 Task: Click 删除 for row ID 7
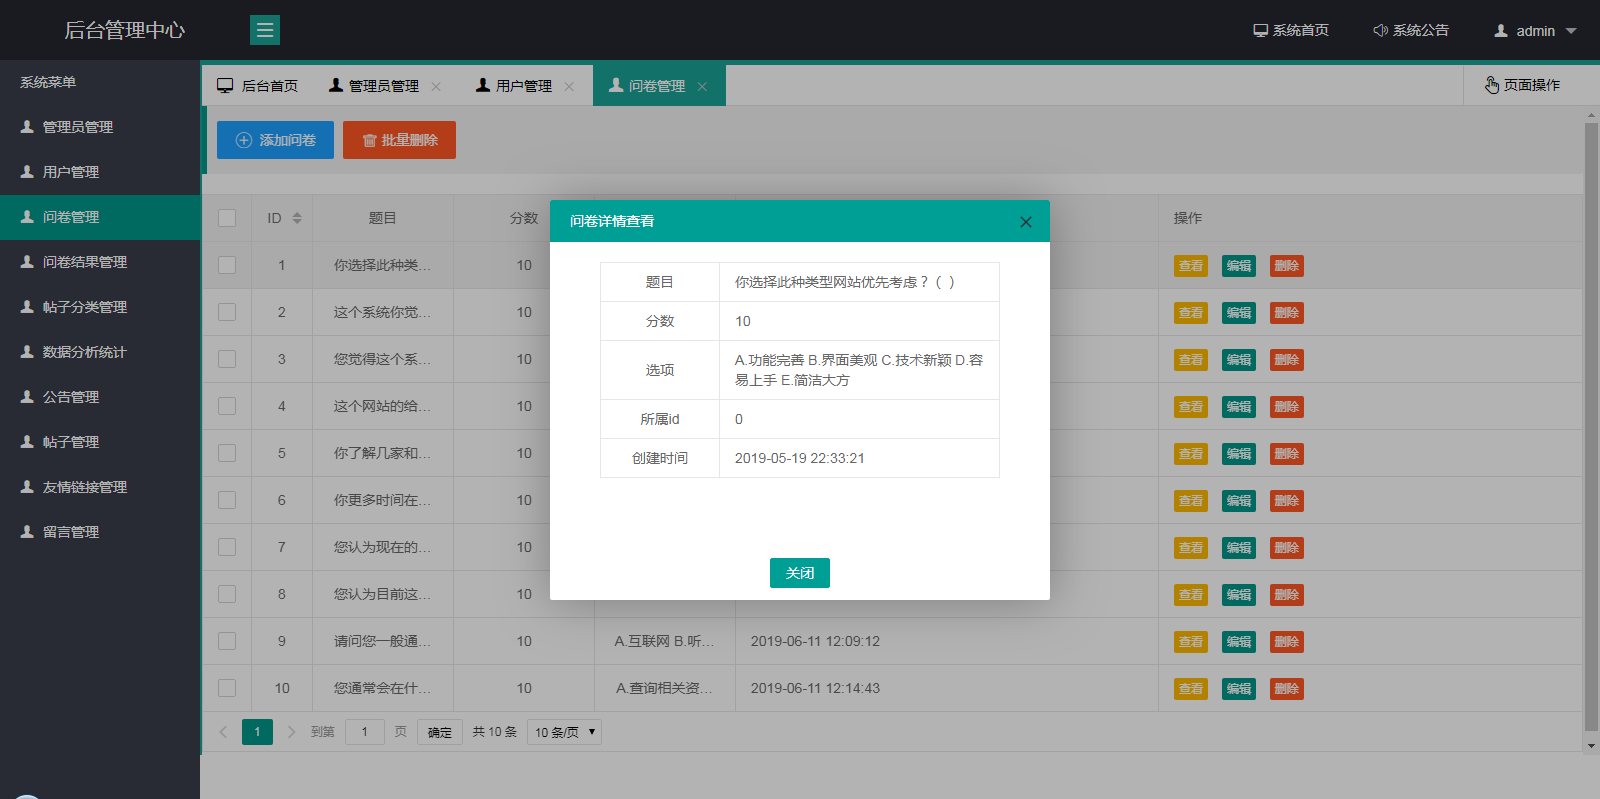1287,548
